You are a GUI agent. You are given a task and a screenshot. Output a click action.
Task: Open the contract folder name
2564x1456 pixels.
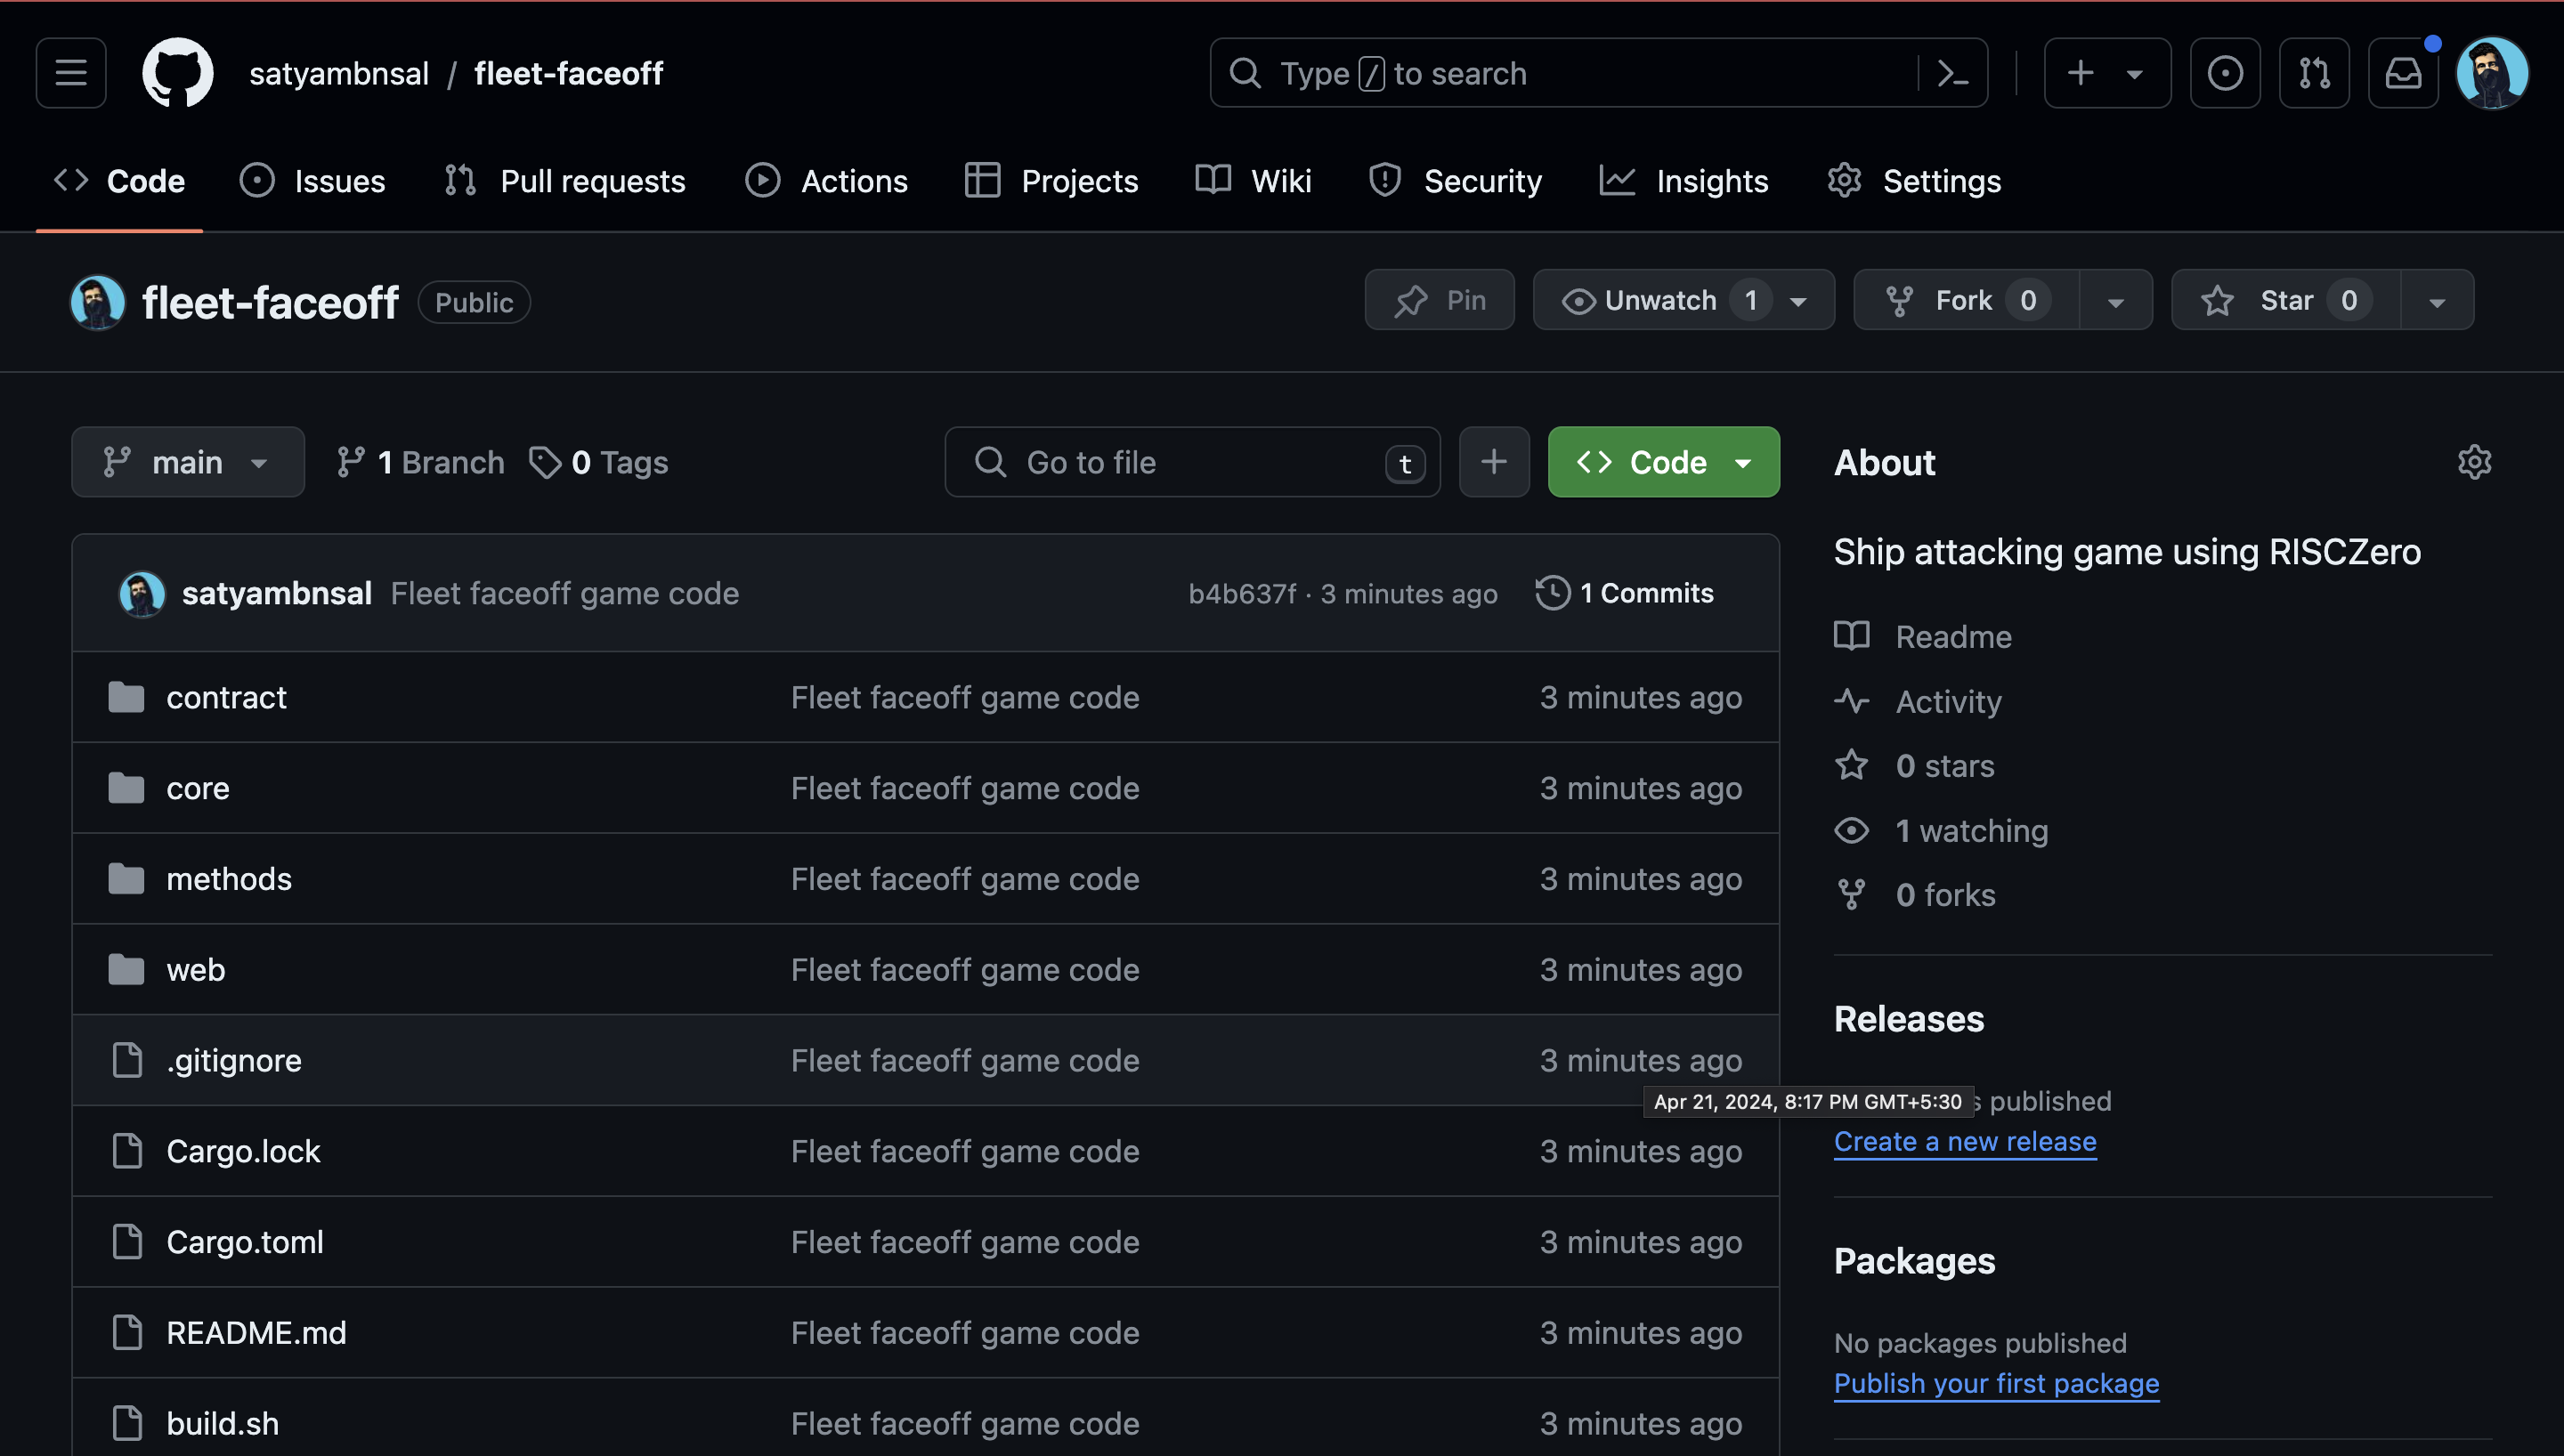(226, 697)
